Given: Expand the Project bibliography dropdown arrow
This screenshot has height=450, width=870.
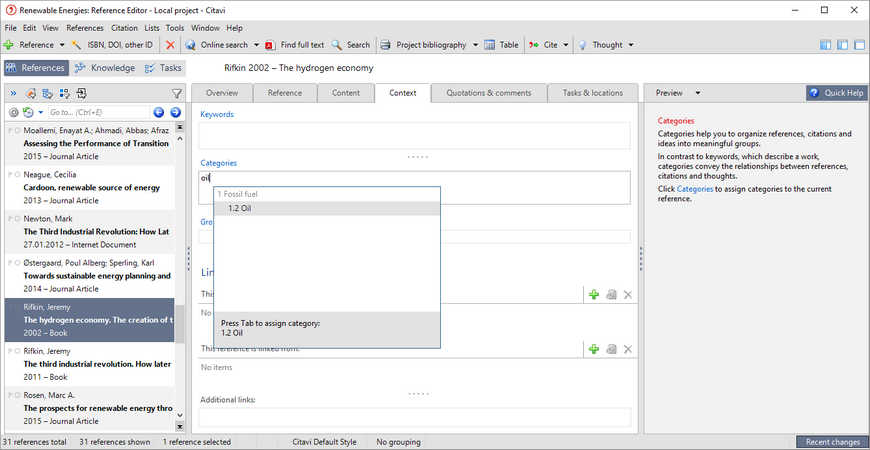Looking at the screenshot, I should [476, 45].
